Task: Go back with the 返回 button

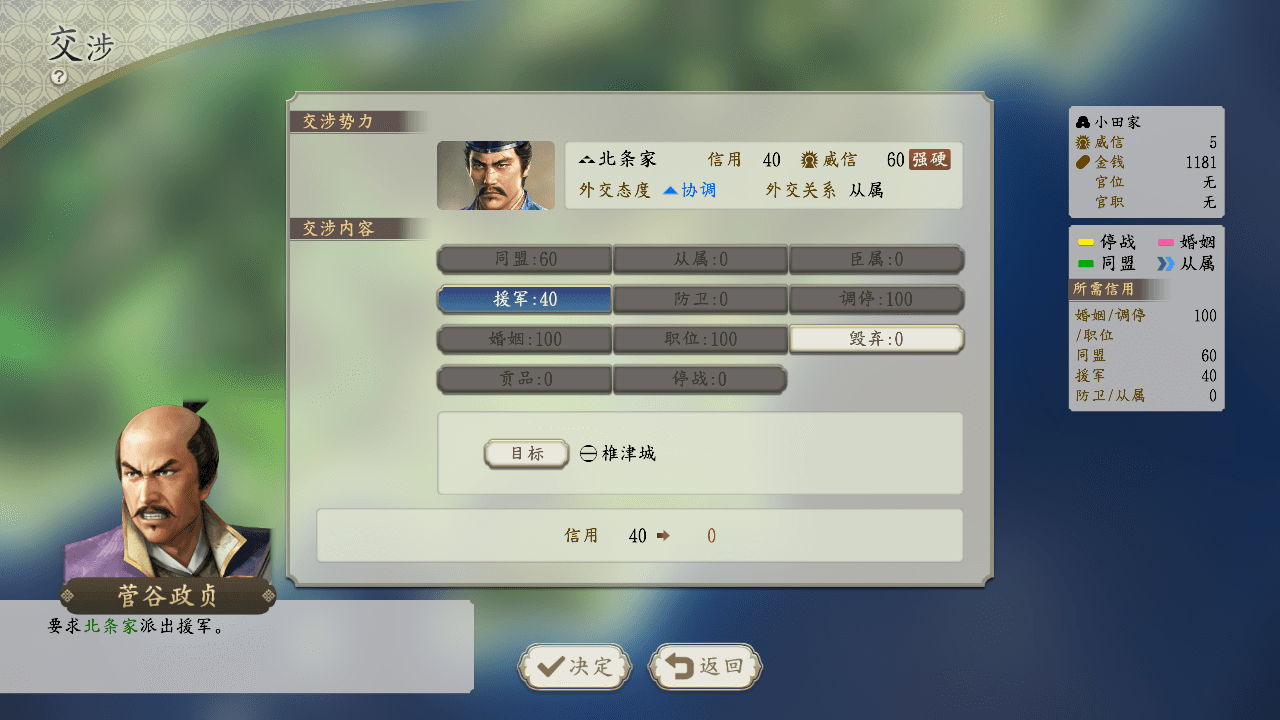Action: pos(705,667)
